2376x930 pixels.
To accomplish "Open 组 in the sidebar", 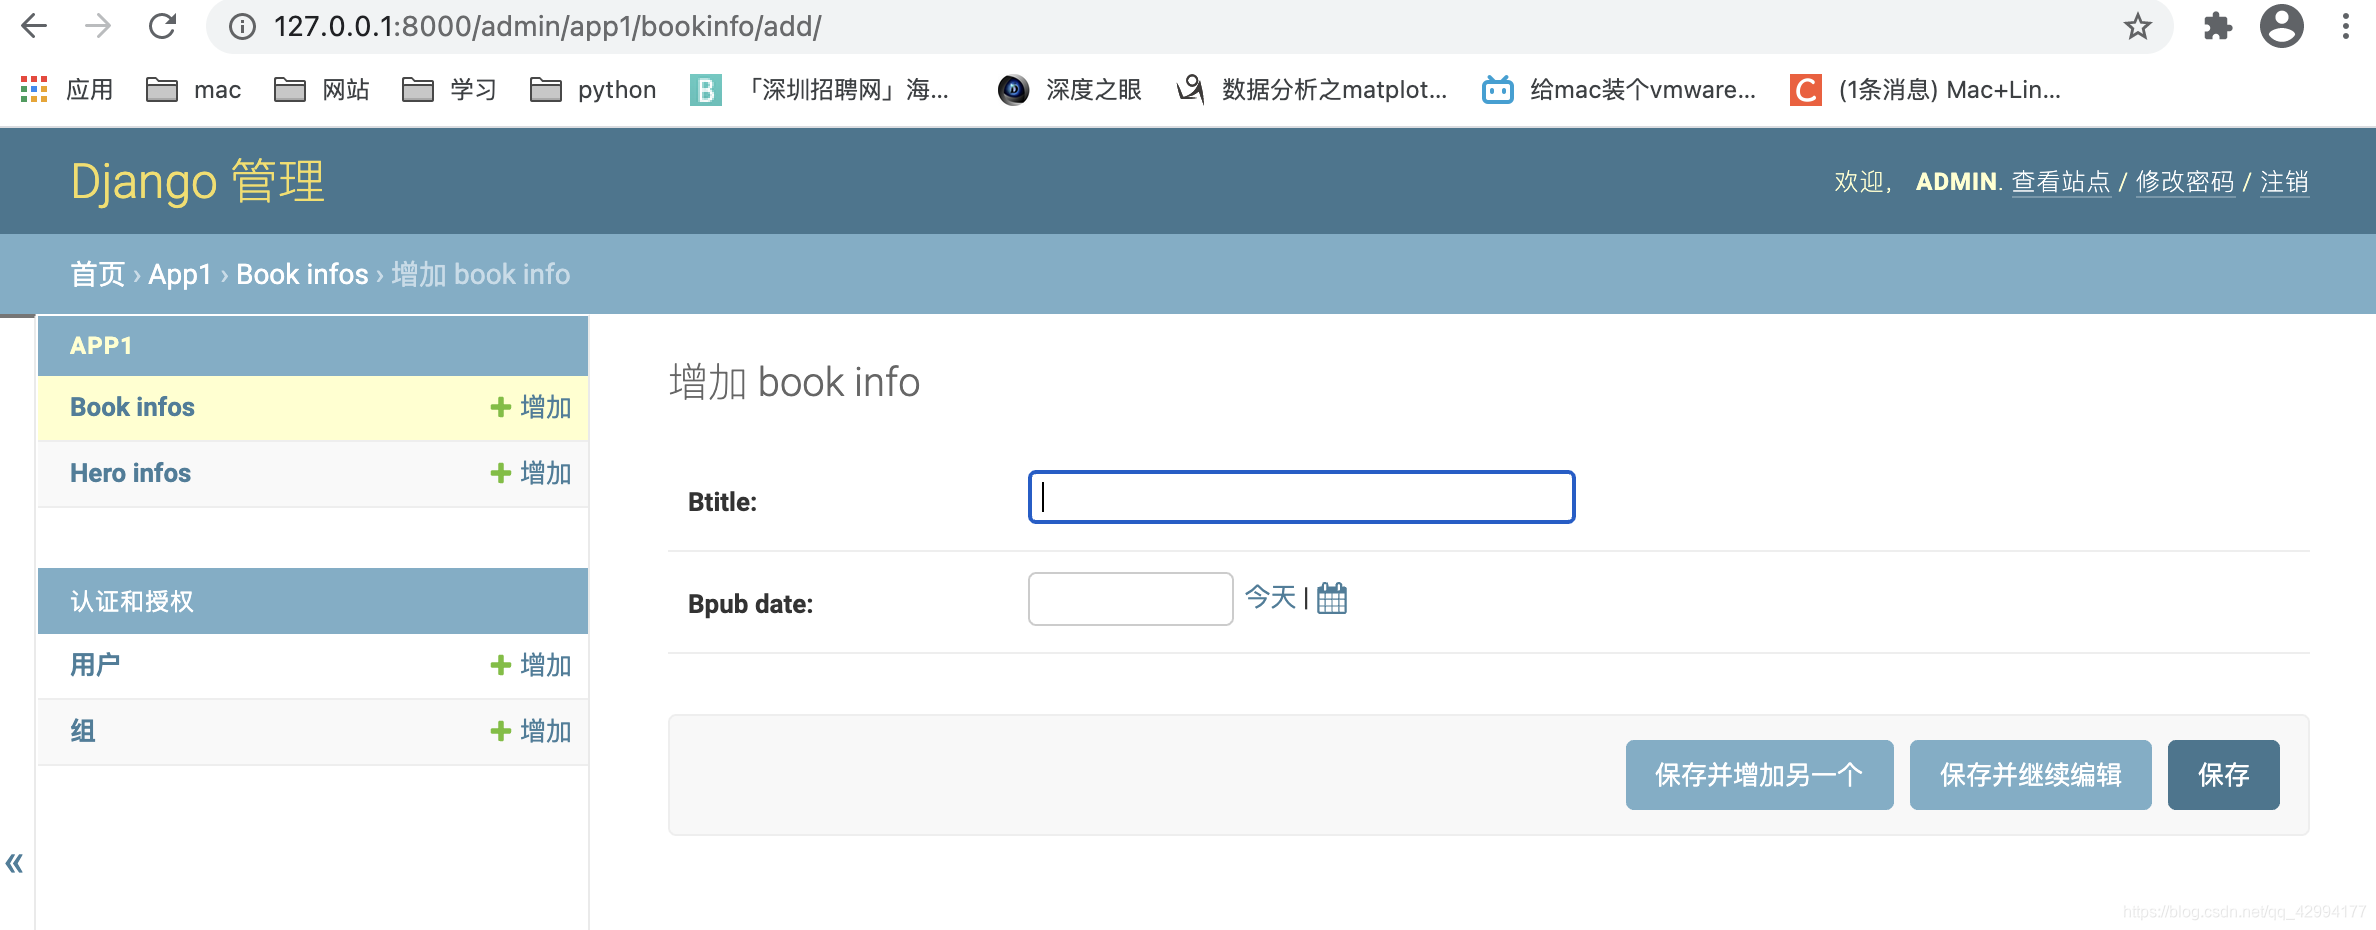I will coord(83,731).
